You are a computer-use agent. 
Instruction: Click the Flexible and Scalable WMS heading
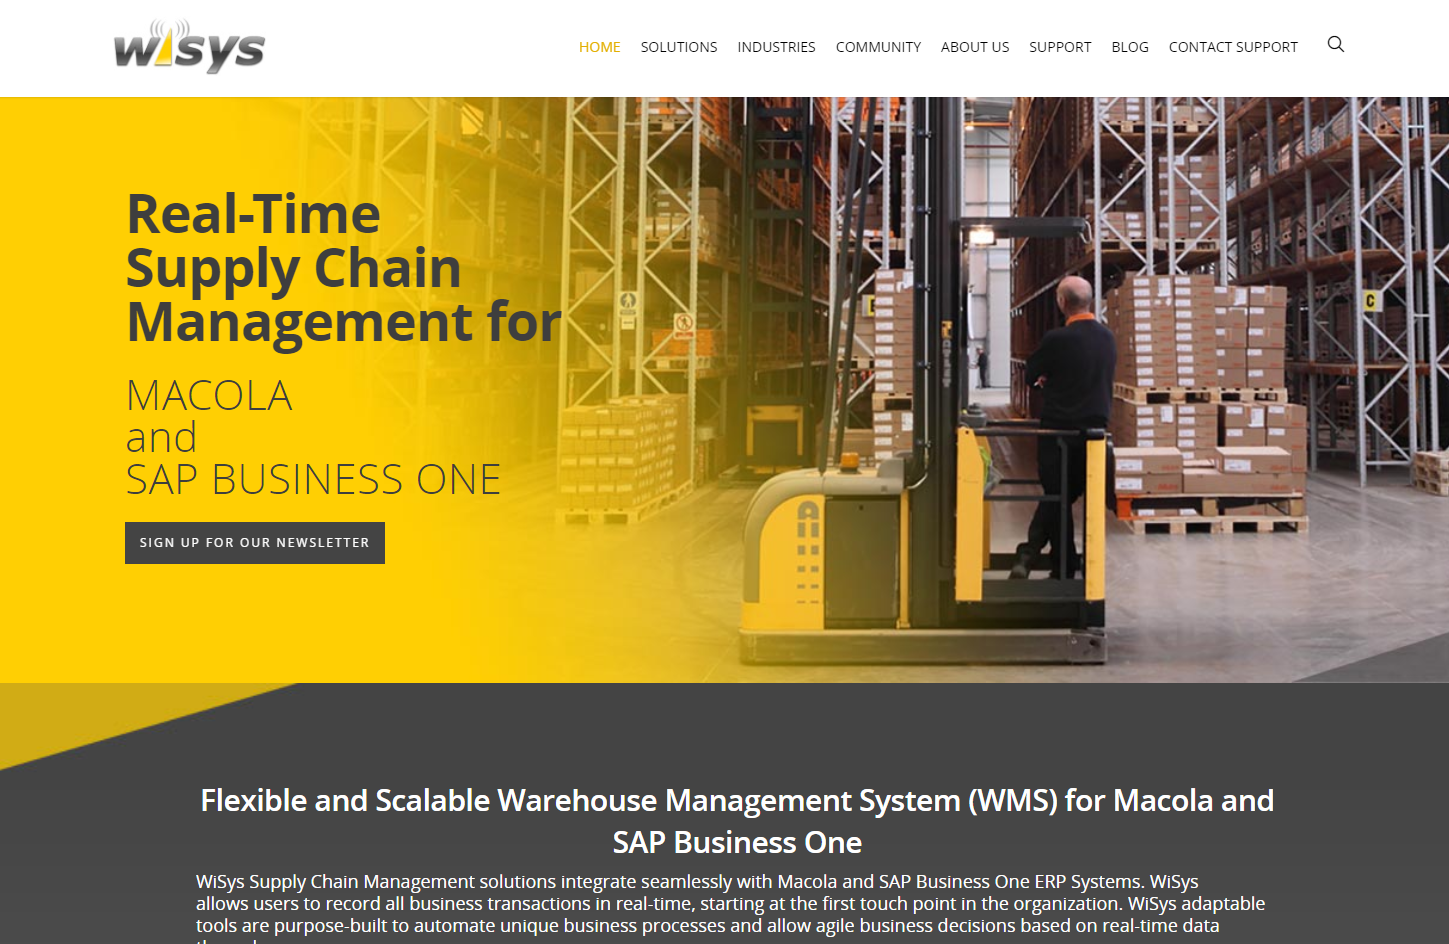[737, 821]
